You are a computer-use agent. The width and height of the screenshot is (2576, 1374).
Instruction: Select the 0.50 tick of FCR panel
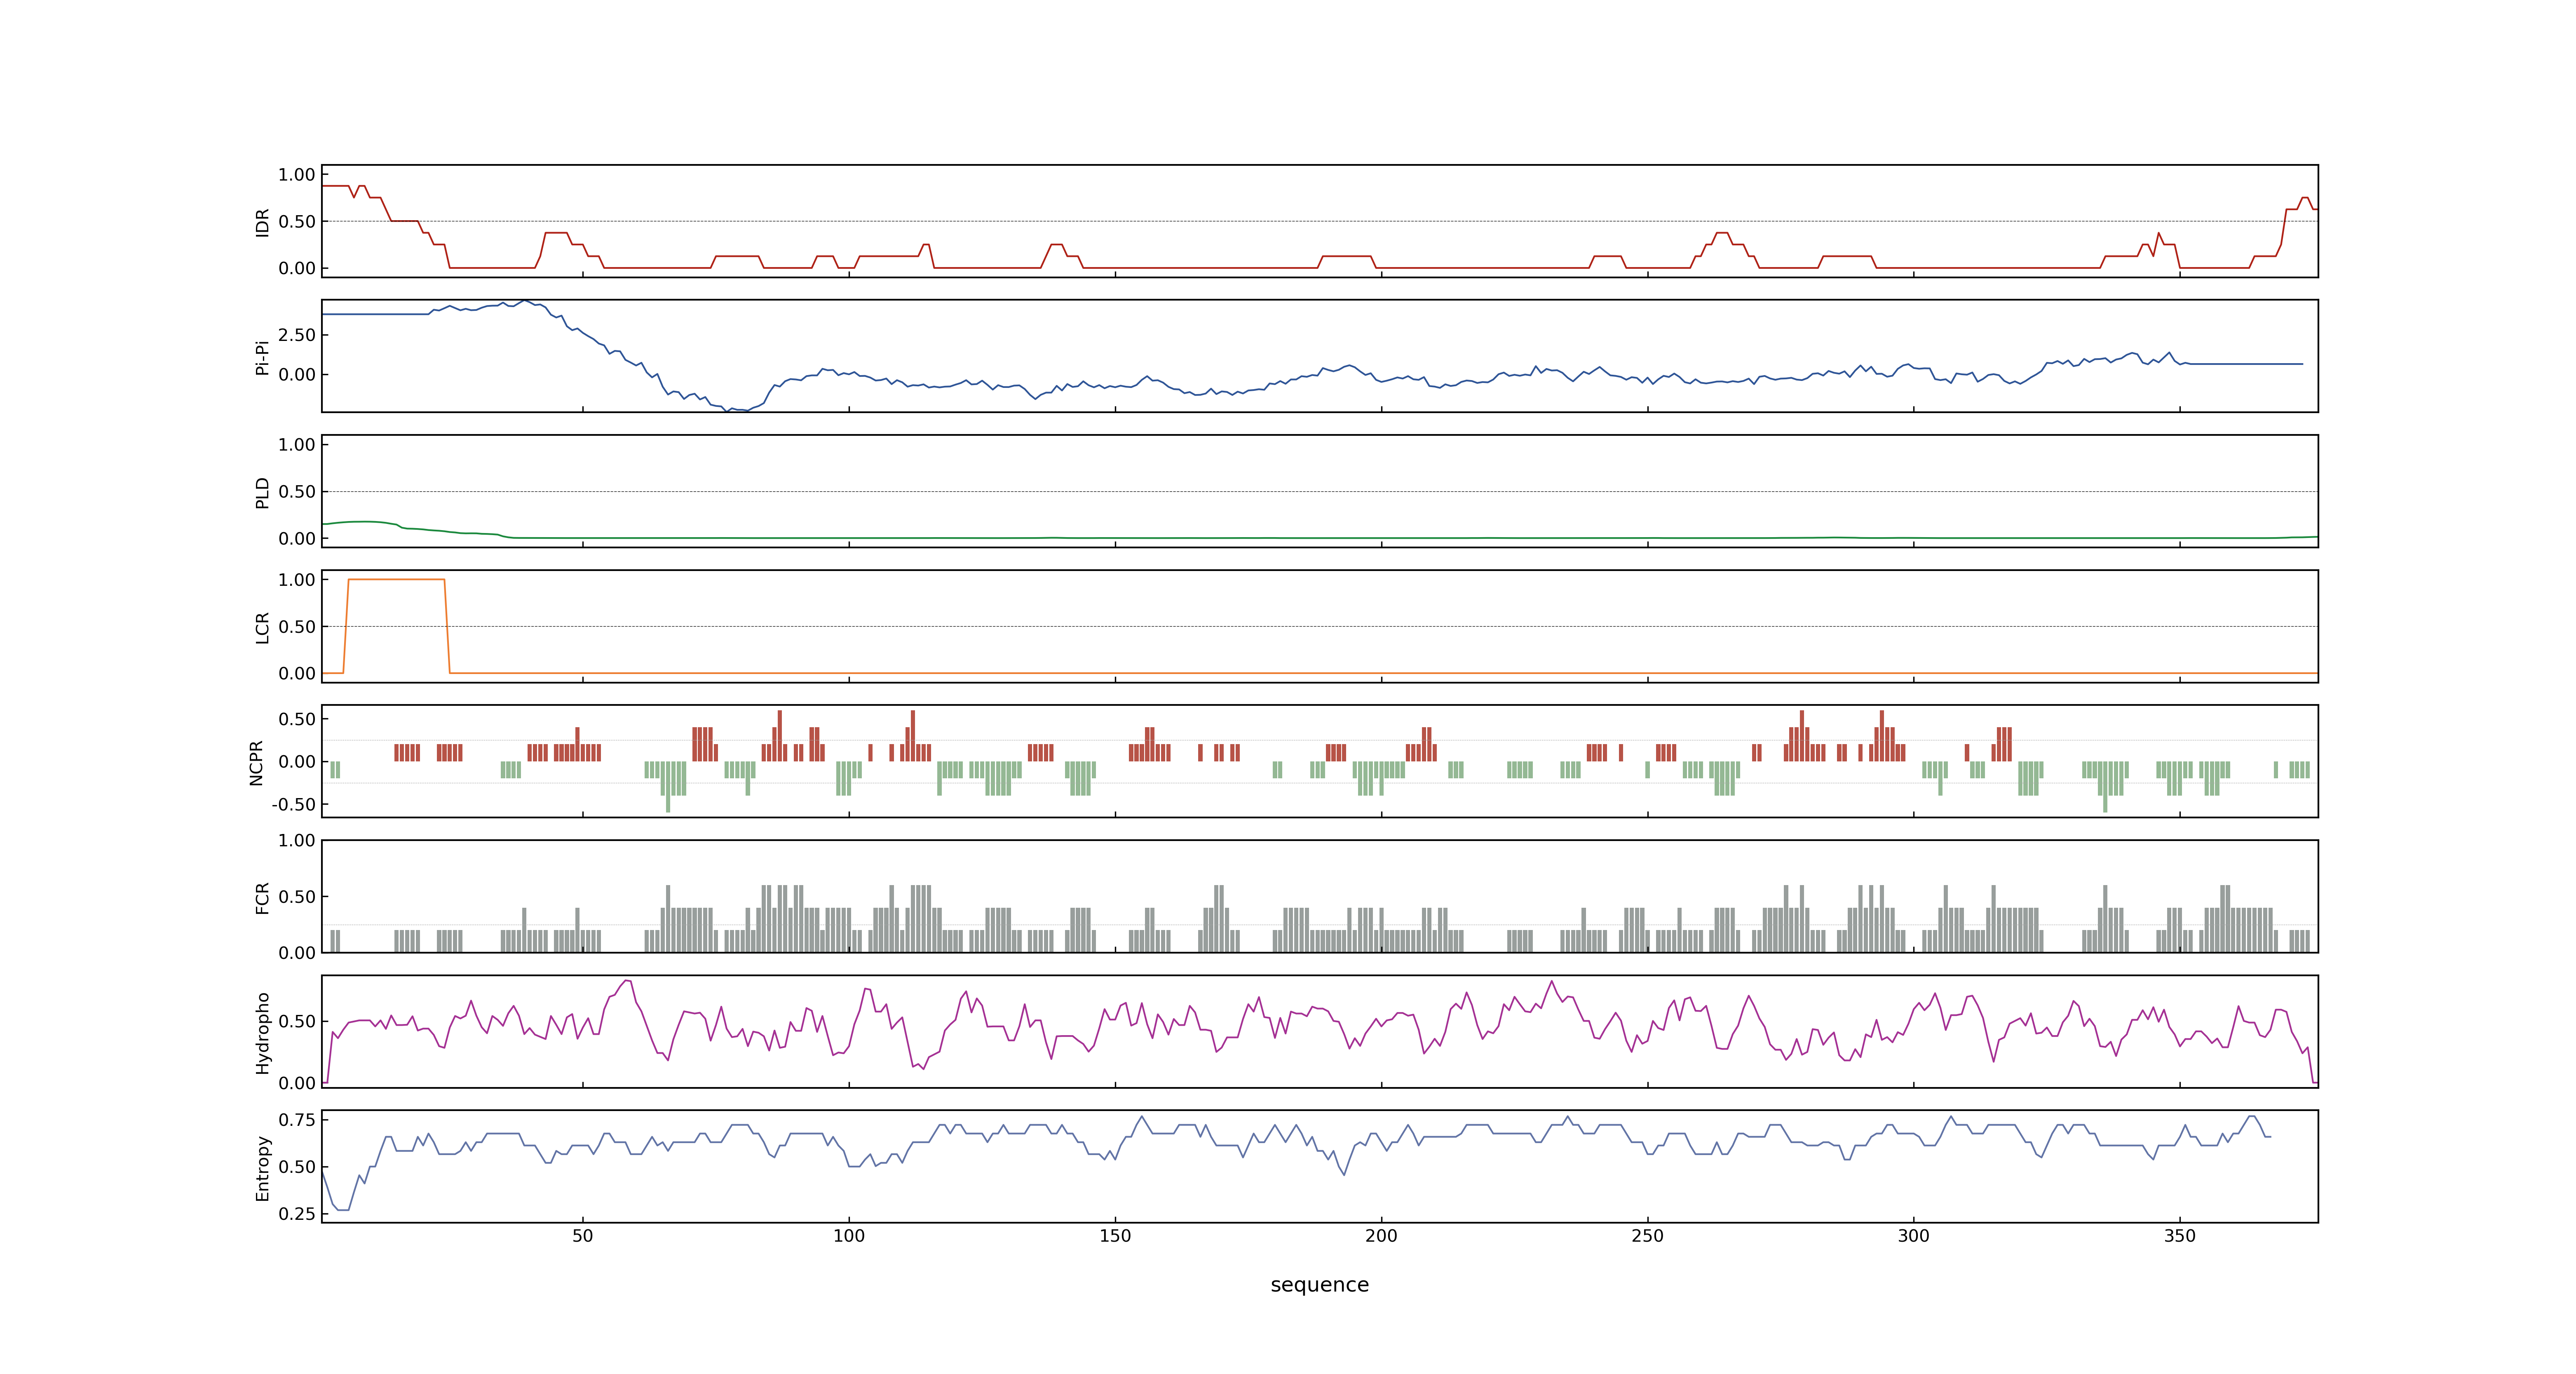click(297, 897)
